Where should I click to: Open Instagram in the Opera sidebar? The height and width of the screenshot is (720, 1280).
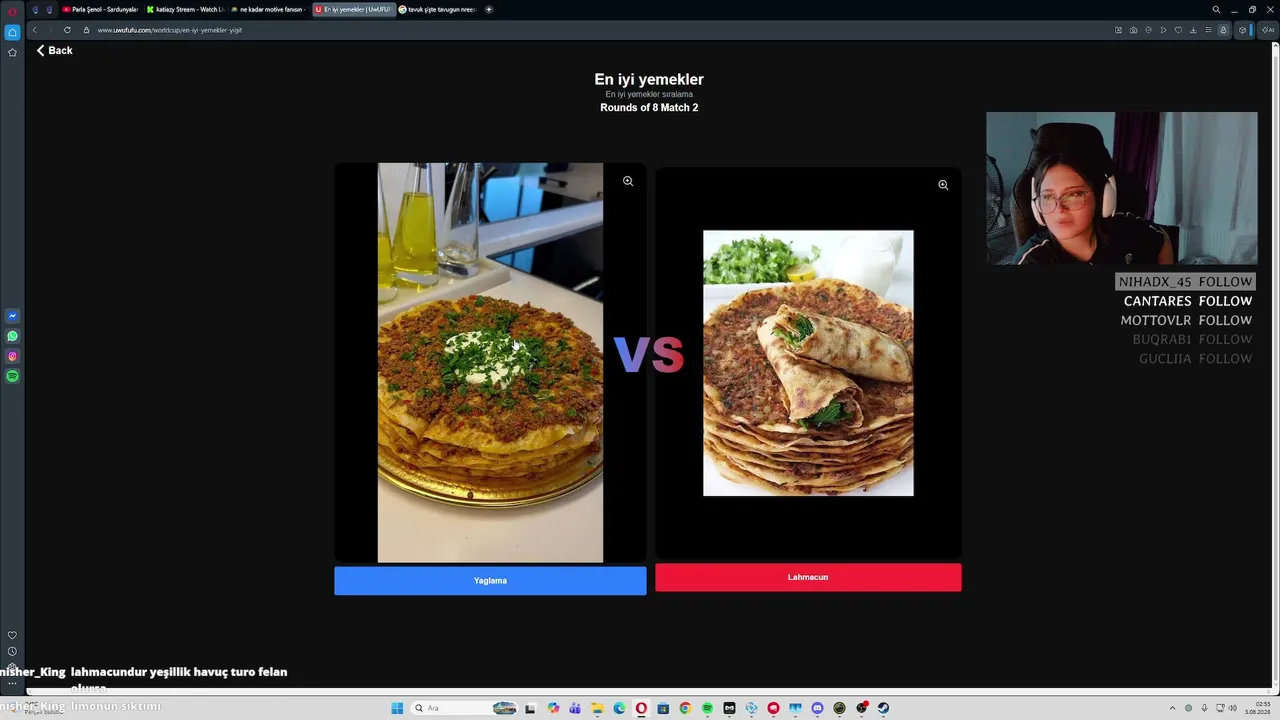(x=12, y=356)
